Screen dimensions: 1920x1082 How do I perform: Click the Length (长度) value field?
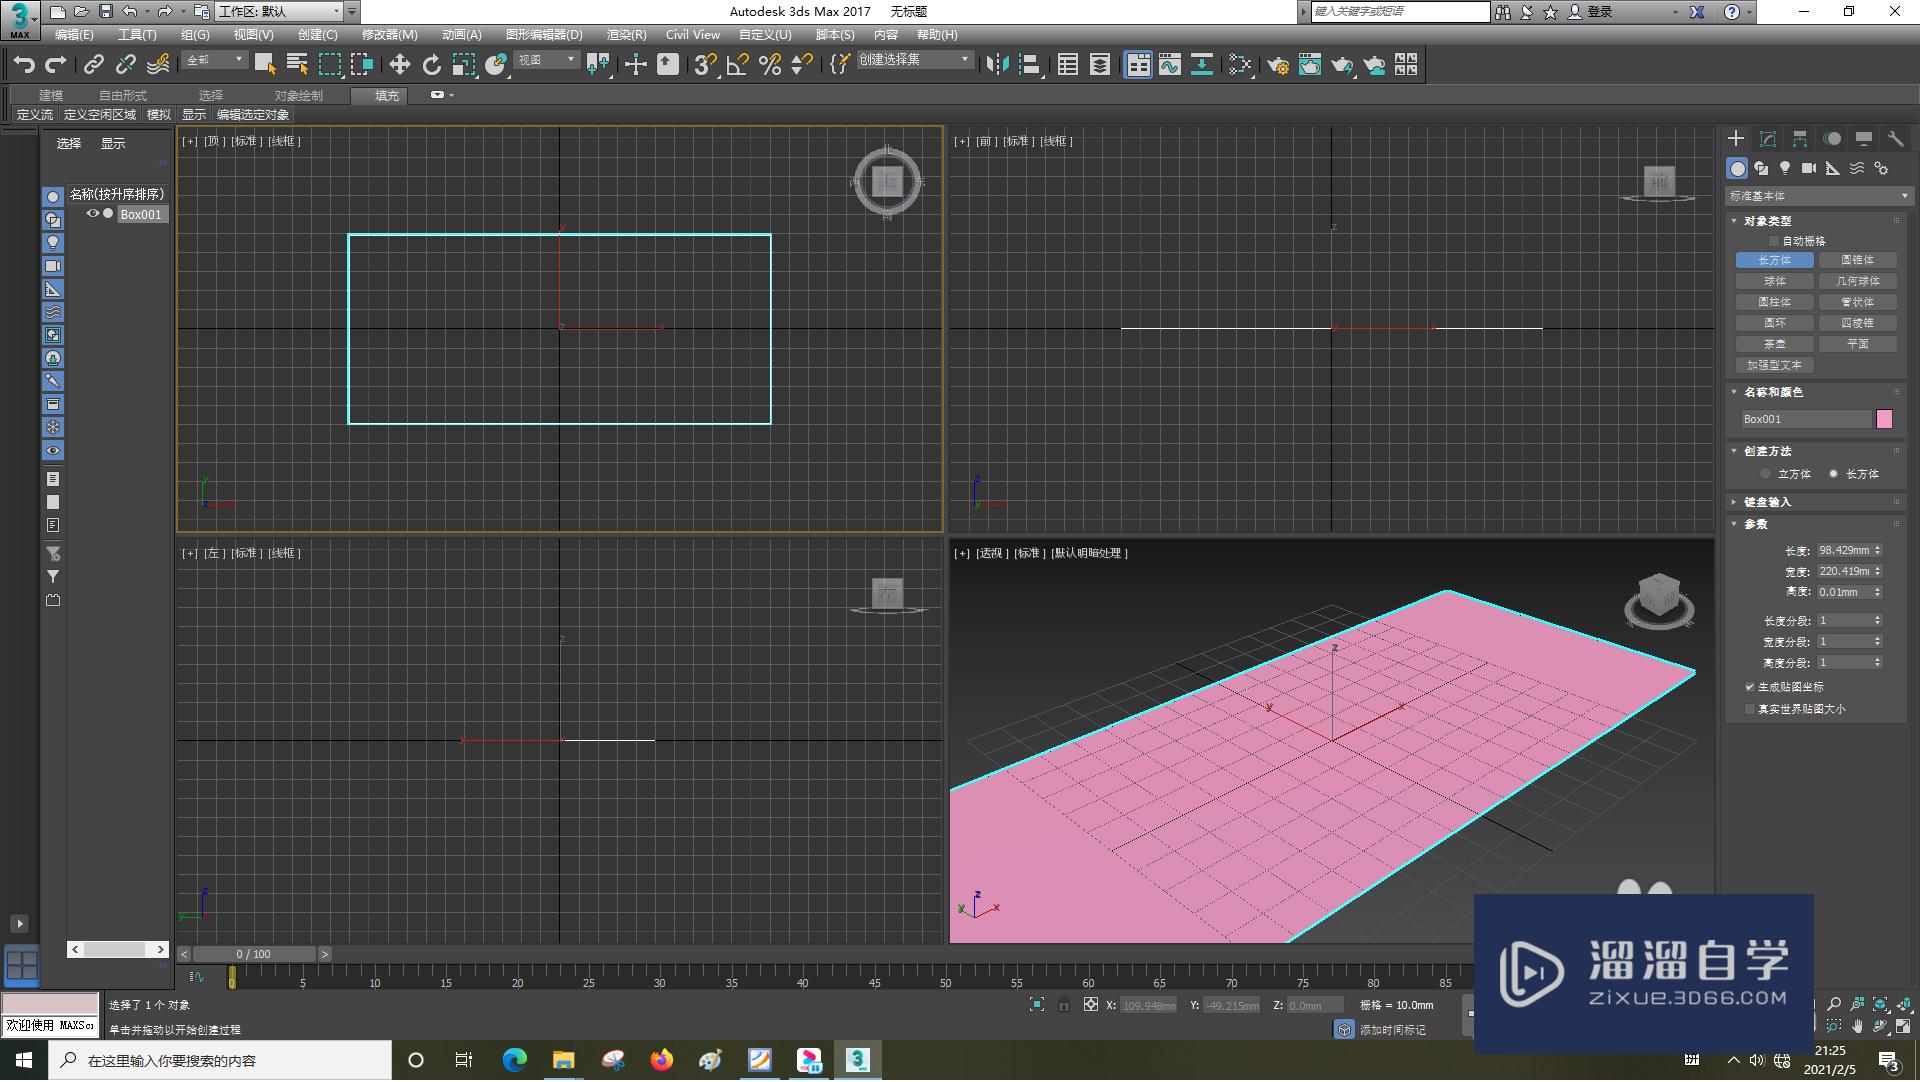point(1844,551)
